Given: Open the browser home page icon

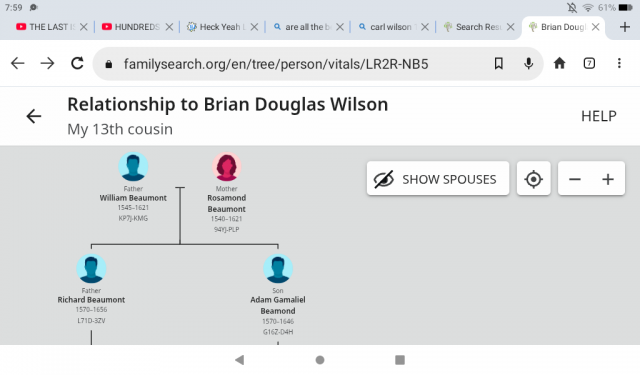Looking at the screenshot, I should (x=559, y=63).
